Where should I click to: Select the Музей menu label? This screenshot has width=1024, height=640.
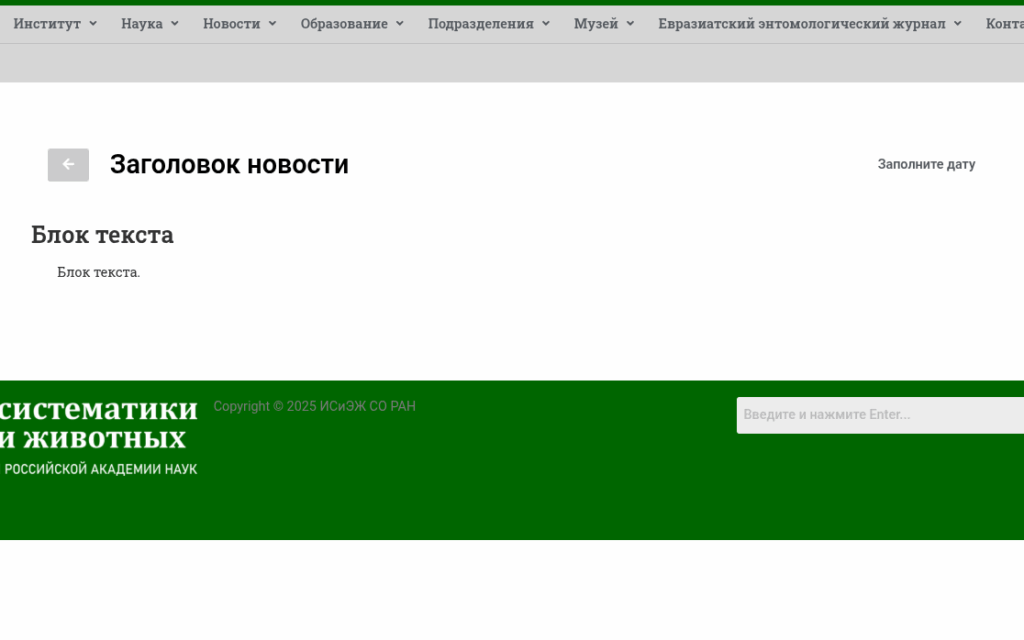(x=596, y=24)
